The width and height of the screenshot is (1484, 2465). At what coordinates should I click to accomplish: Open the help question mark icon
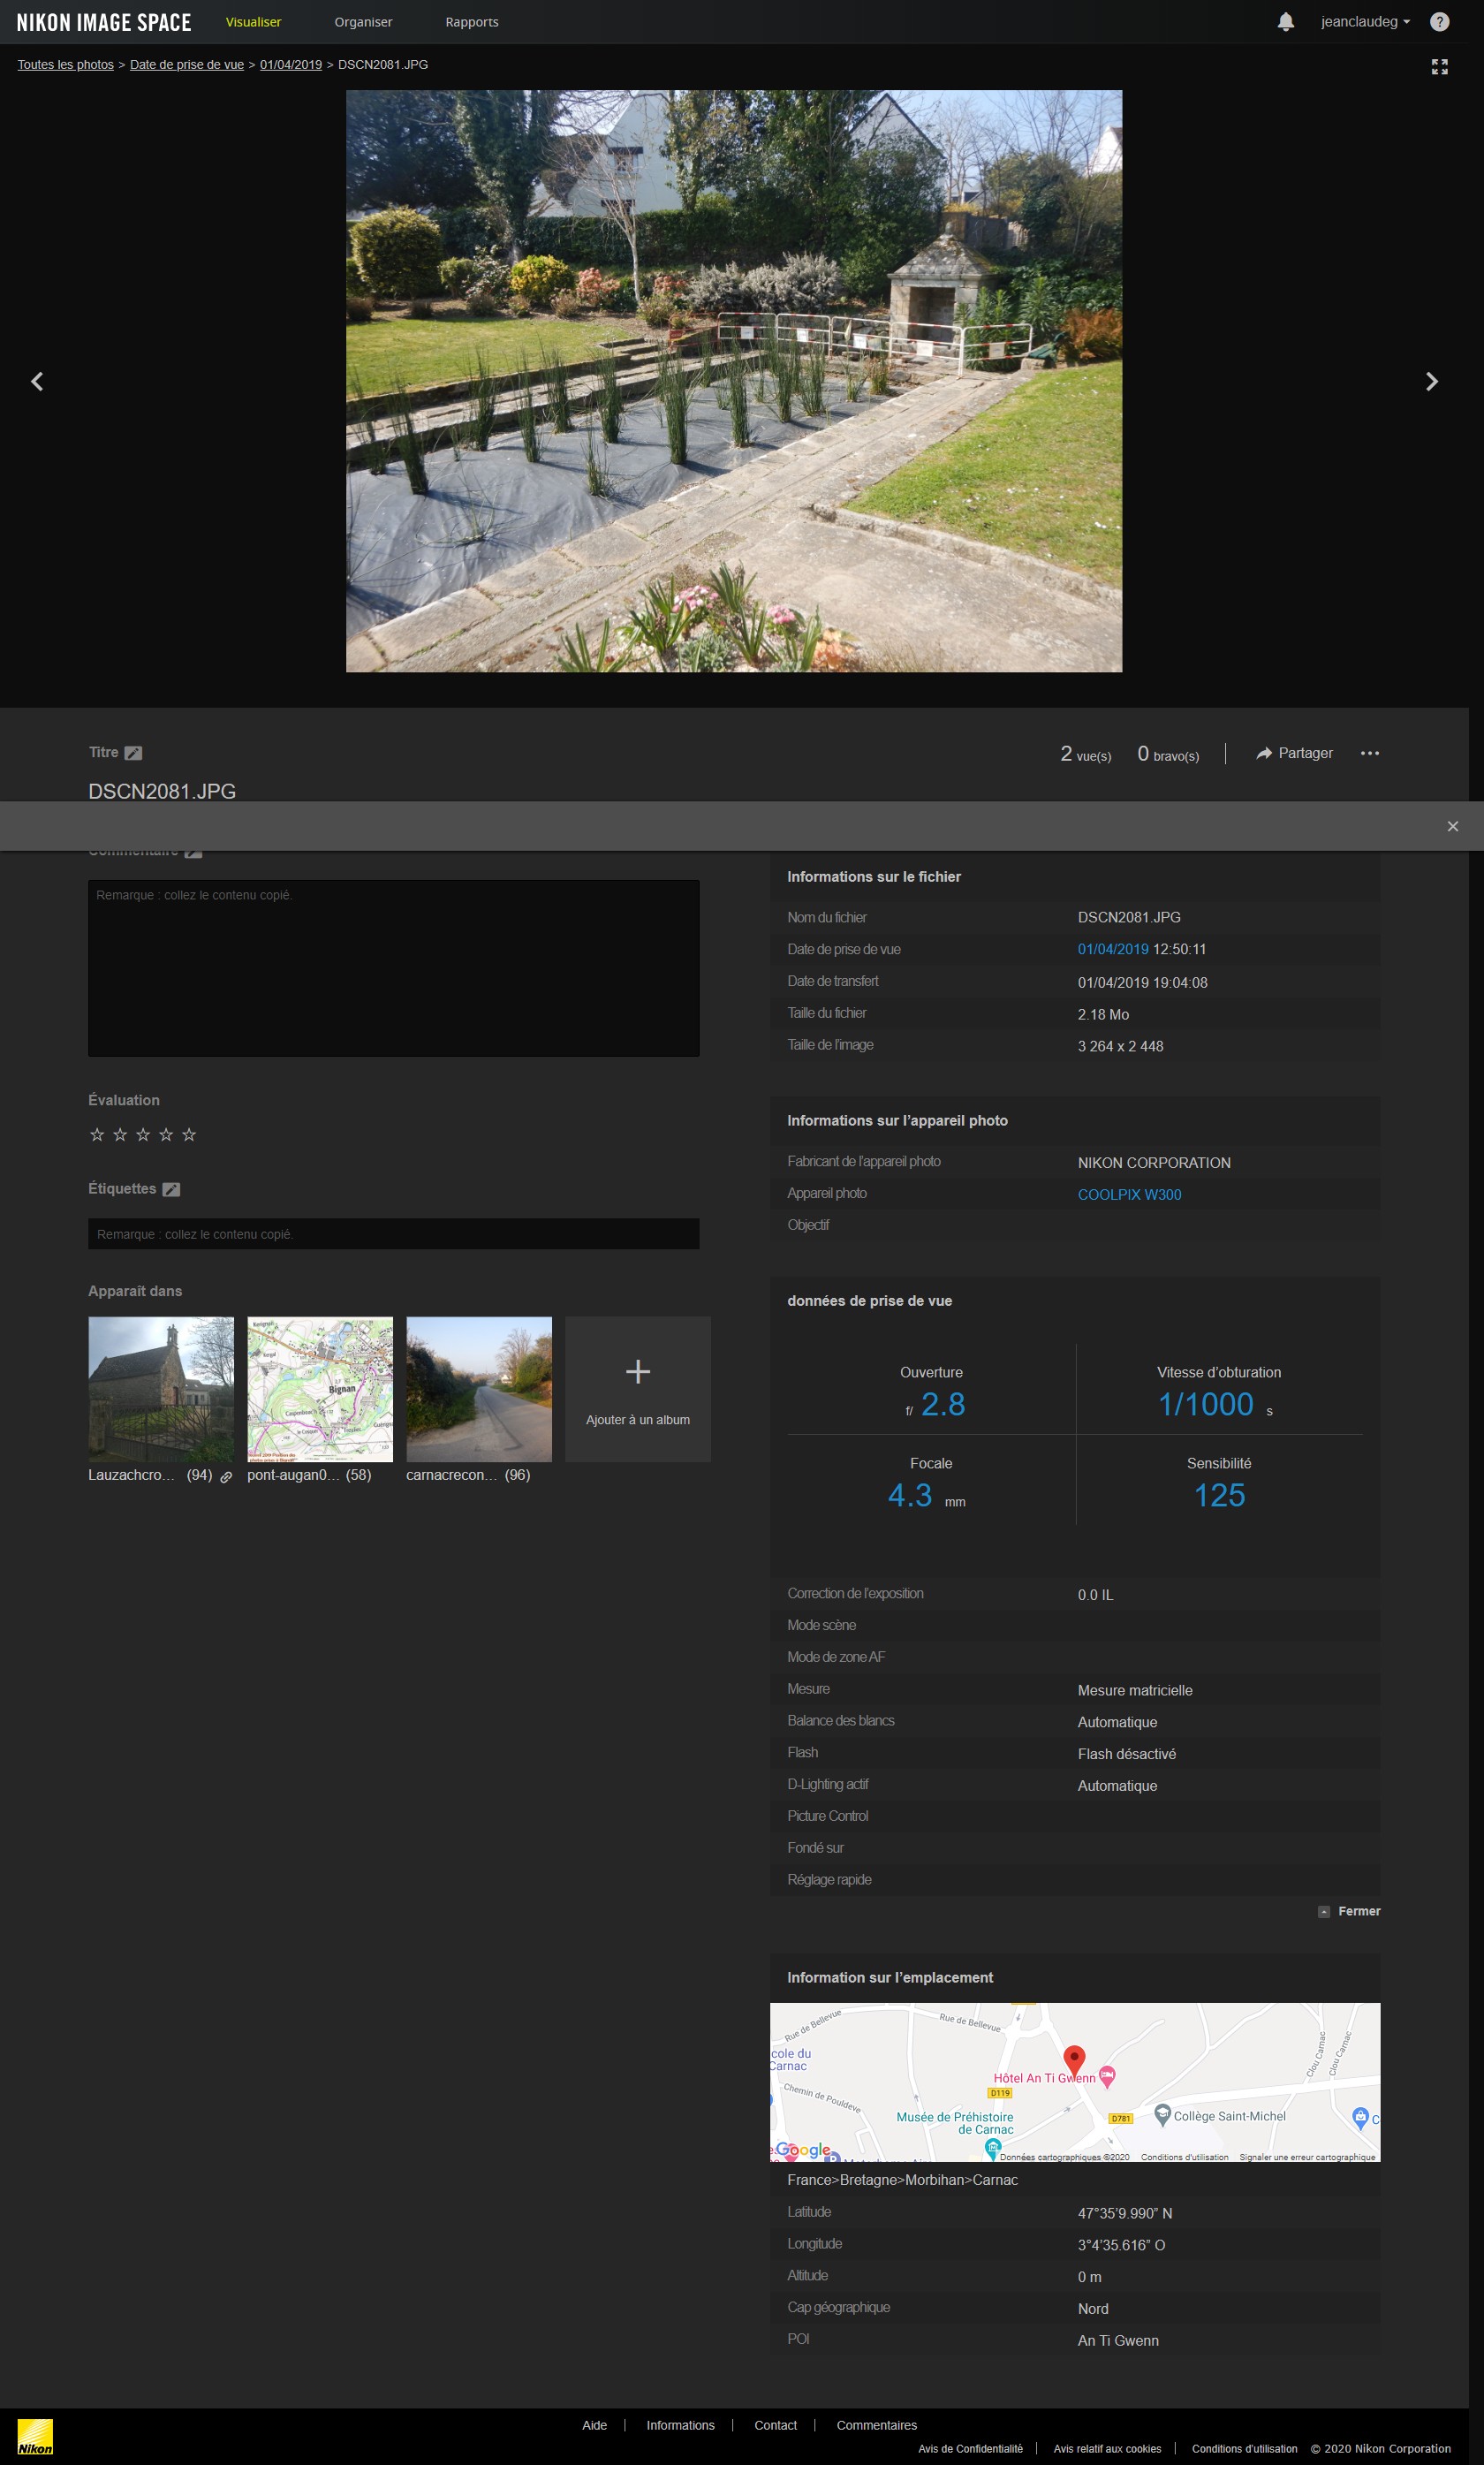click(1439, 22)
